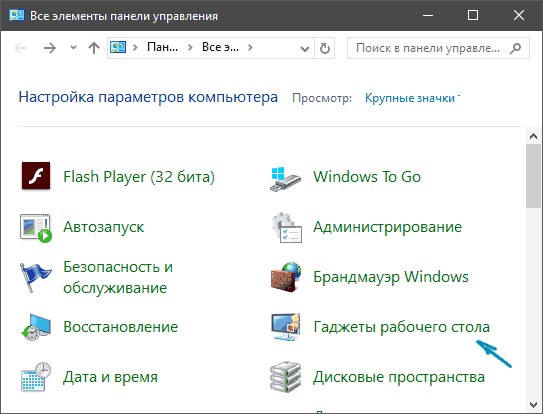Open the Flash Player (32 бита) icon
This screenshot has height=414, width=543.
point(36,176)
